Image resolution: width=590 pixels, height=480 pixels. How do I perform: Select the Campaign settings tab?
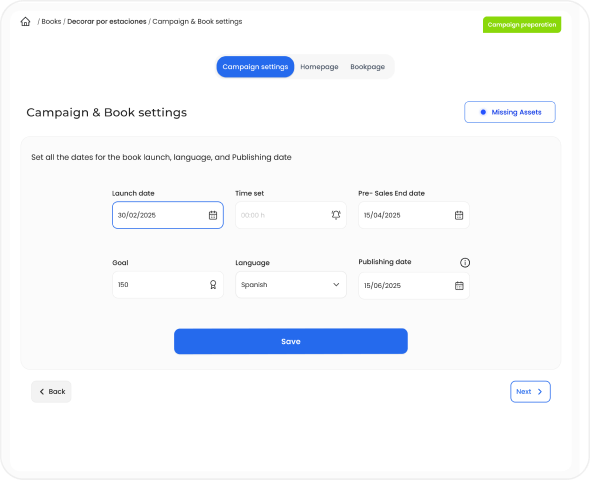(x=255, y=67)
